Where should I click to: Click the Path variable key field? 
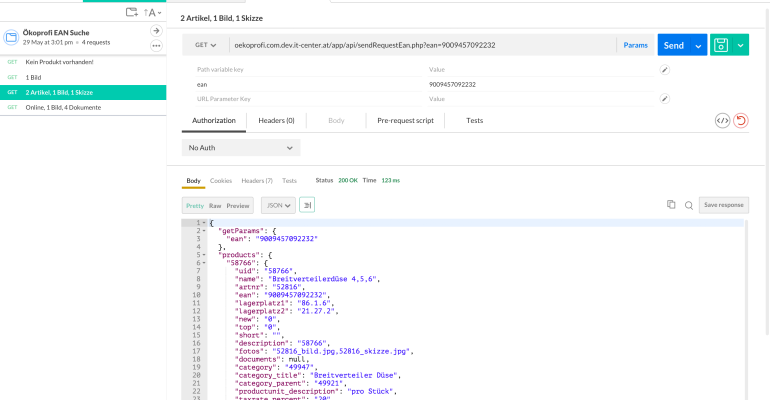pos(309,70)
